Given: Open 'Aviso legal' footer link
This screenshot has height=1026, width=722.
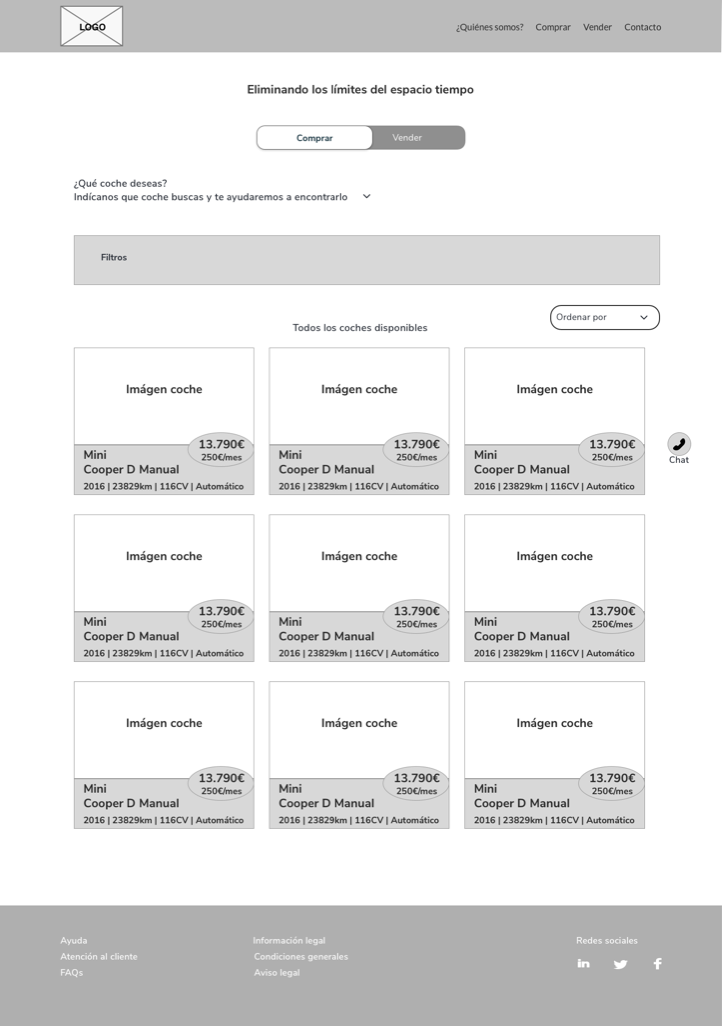Looking at the screenshot, I should coord(276,973).
